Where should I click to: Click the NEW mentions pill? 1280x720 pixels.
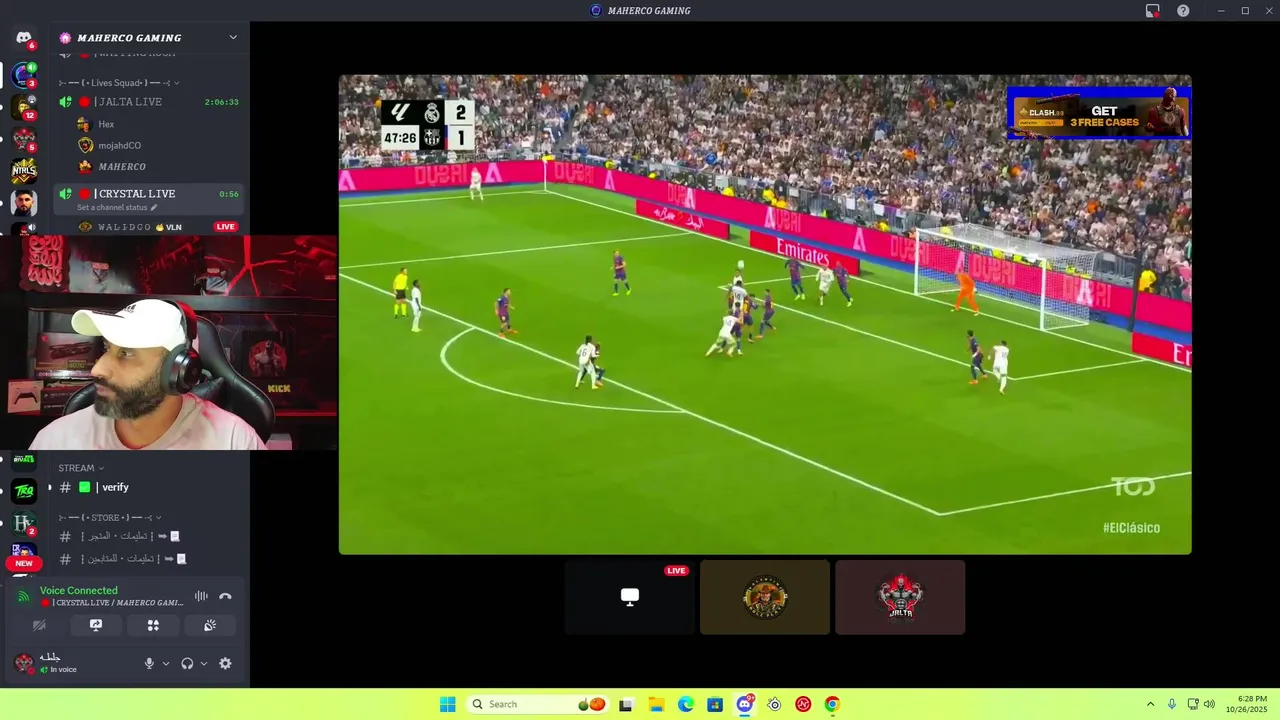(24, 563)
